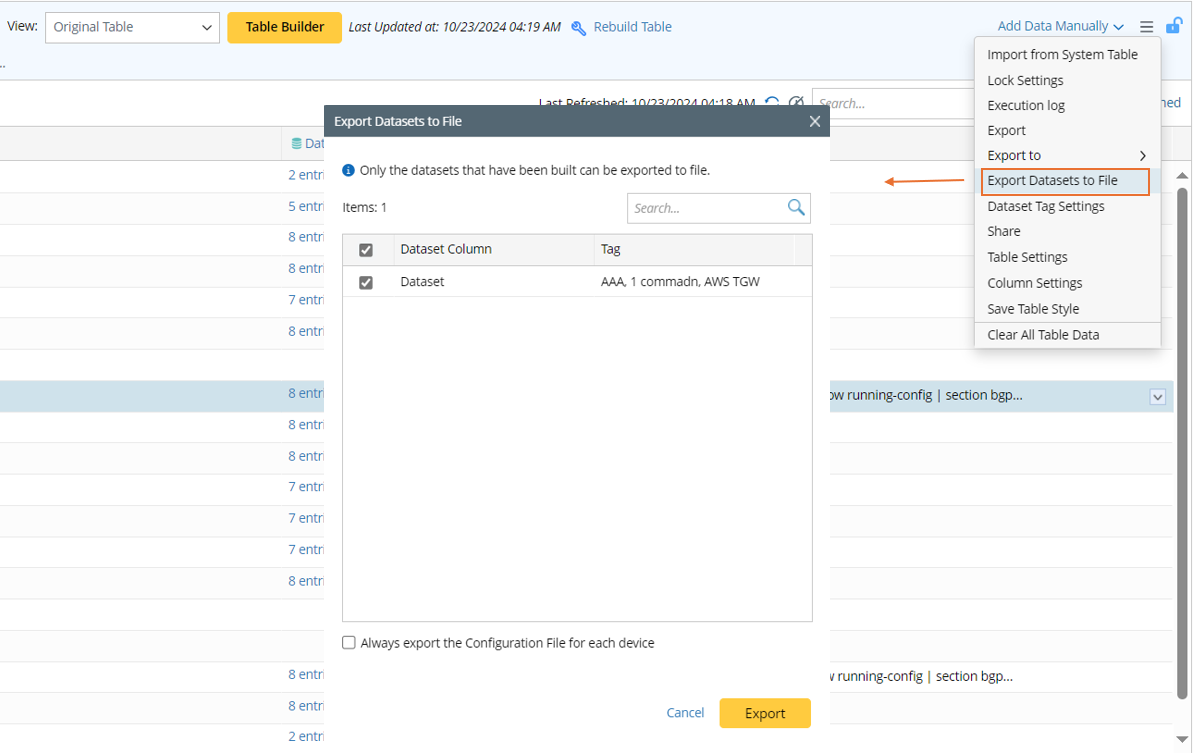Click the Rebuild Table wrench icon

click(579, 28)
